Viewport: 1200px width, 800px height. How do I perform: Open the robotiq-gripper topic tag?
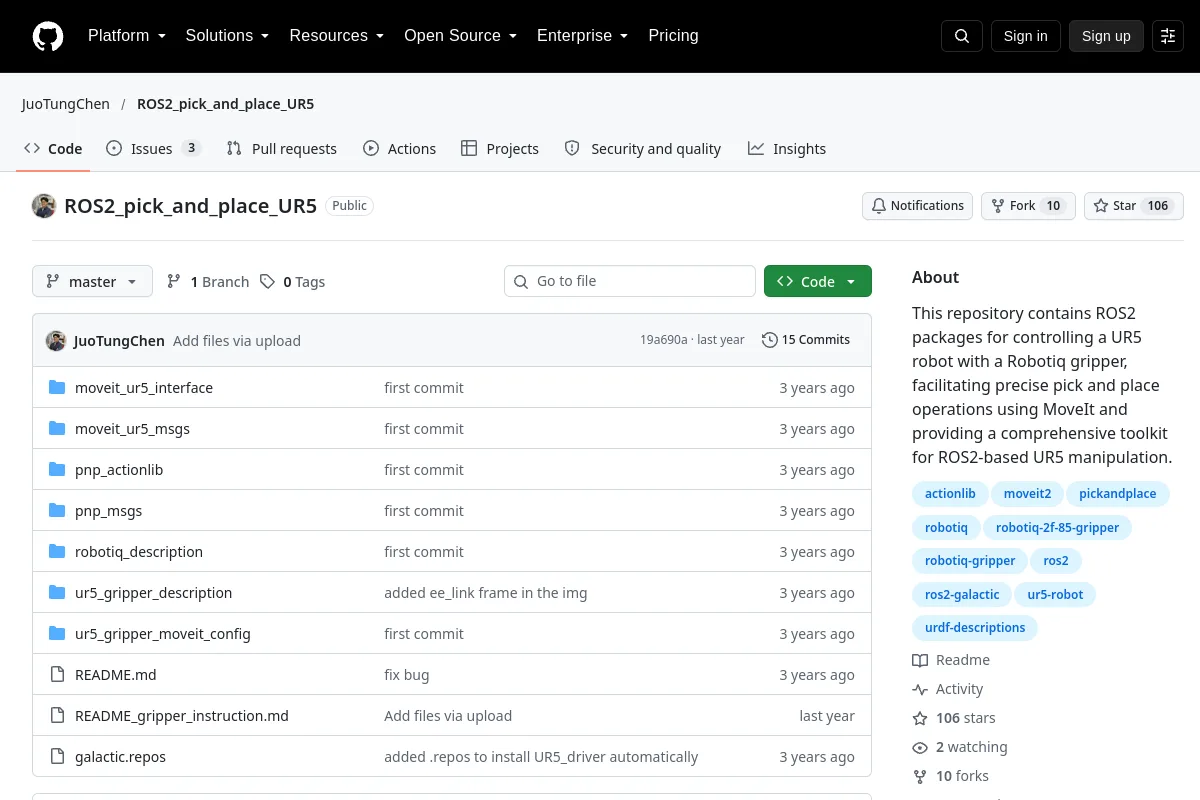pos(970,561)
